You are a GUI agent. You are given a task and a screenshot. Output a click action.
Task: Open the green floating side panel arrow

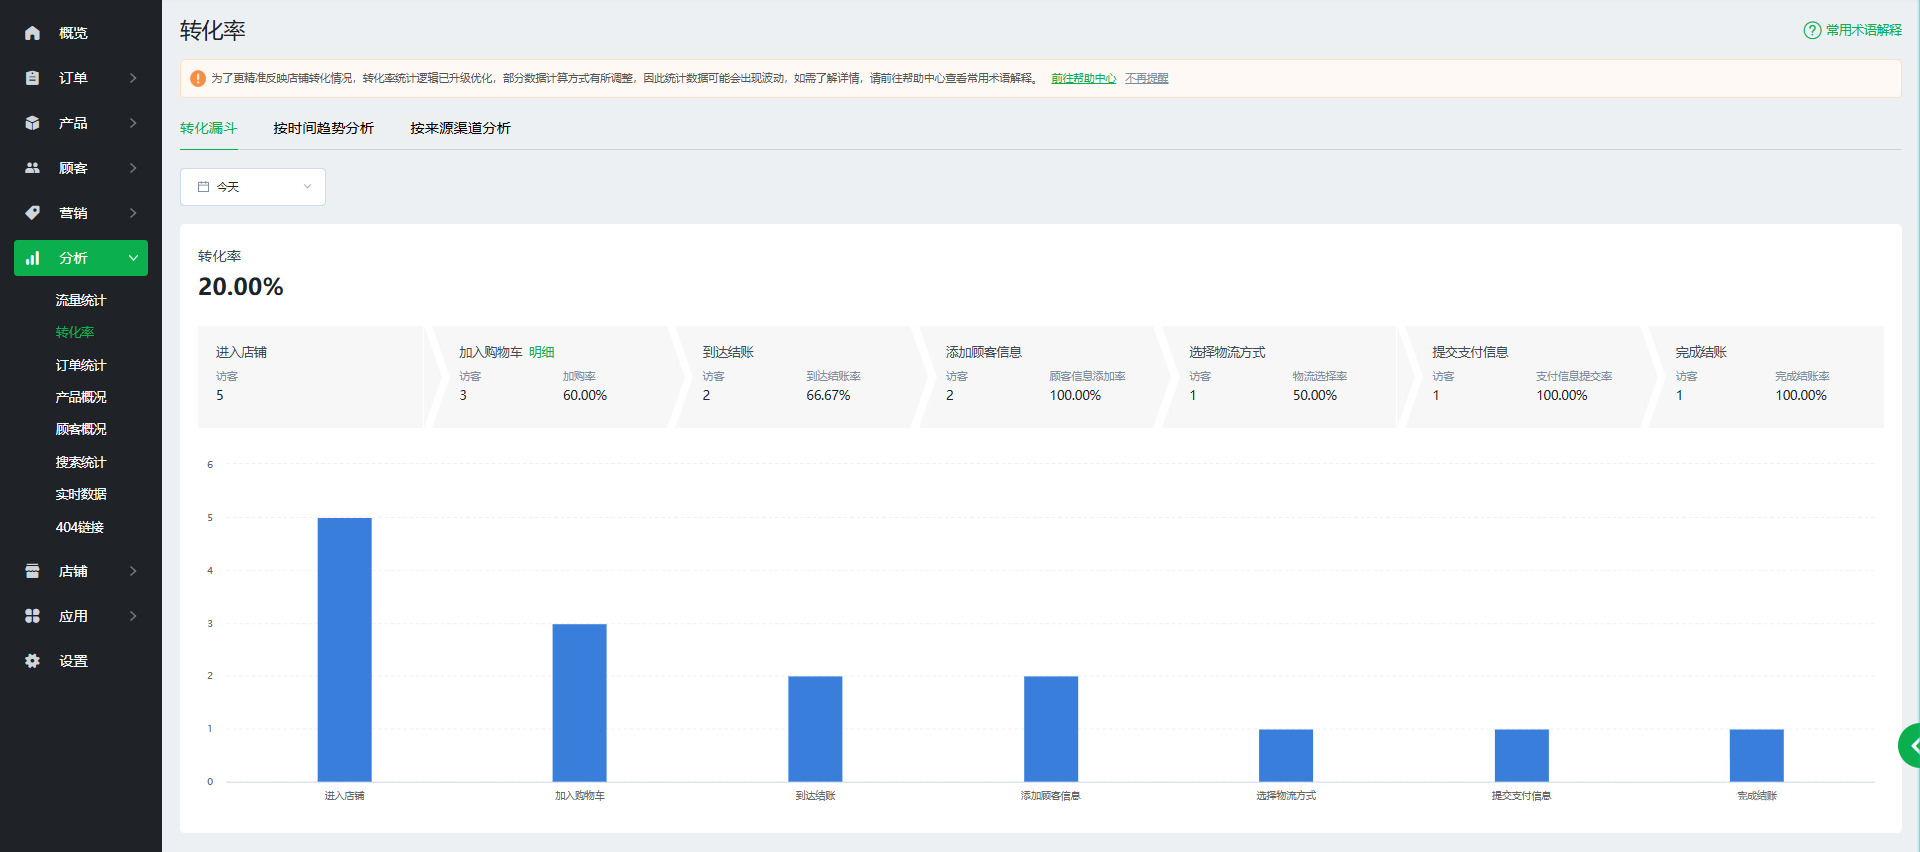(1910, 745)
